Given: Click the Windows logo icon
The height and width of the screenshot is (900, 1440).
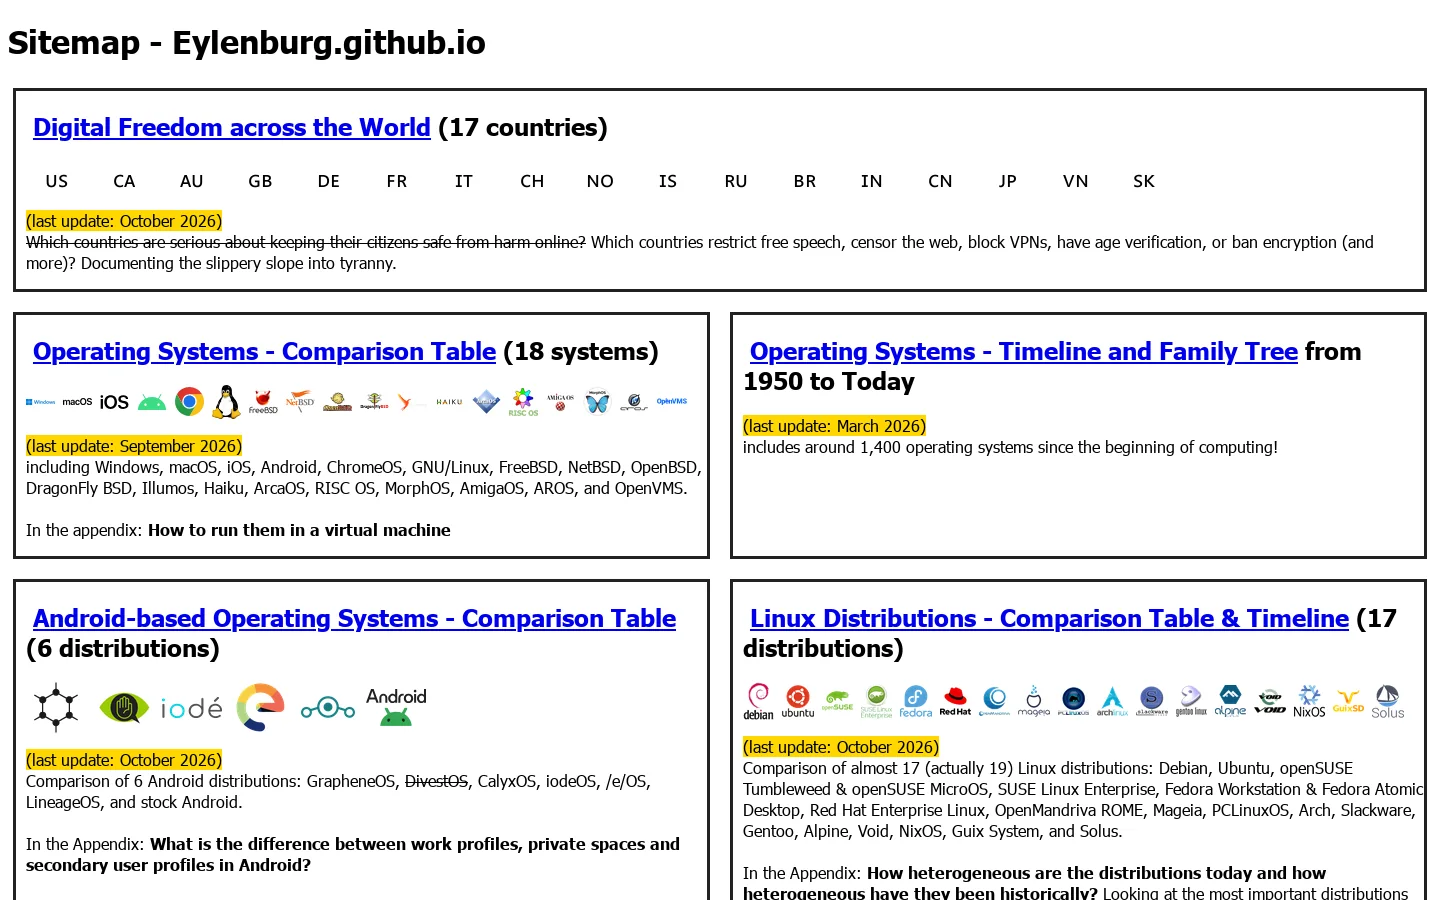Looking at the screenshot, I should pos(40,402).
